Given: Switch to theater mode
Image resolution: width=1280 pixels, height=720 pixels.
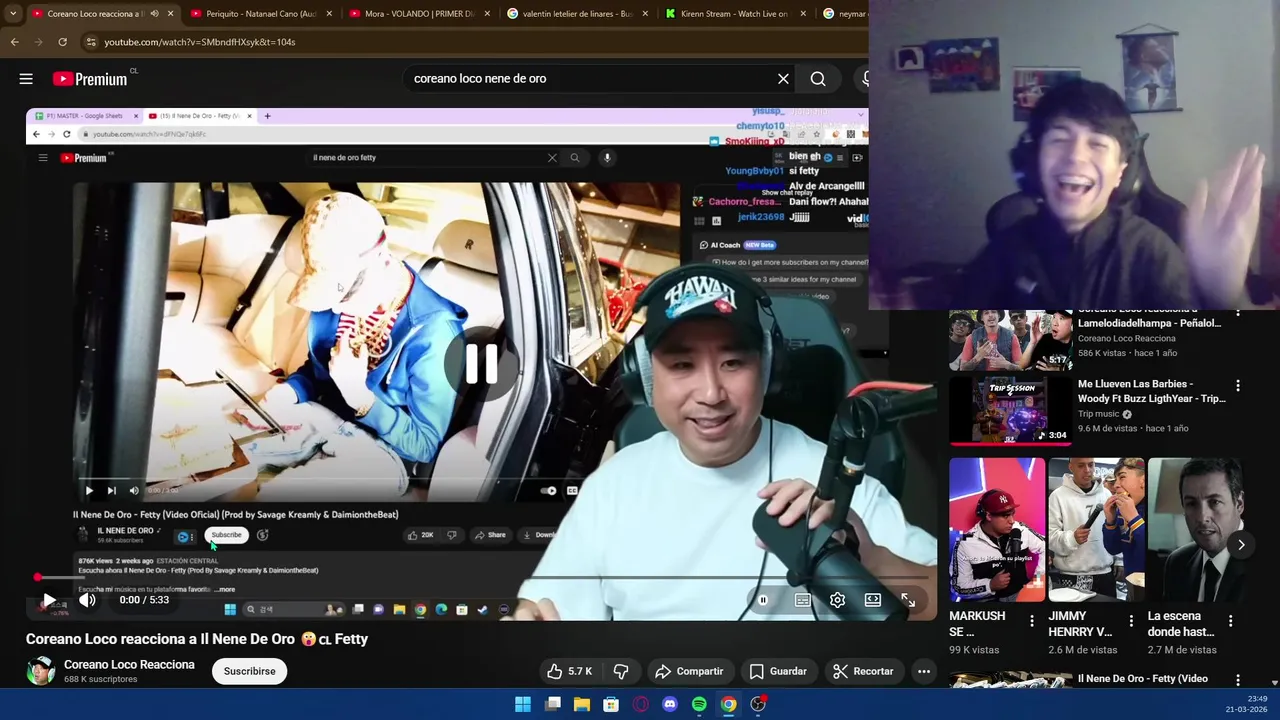Looking at the screenshot, I should pyautogui.click(x=873, y=600).
